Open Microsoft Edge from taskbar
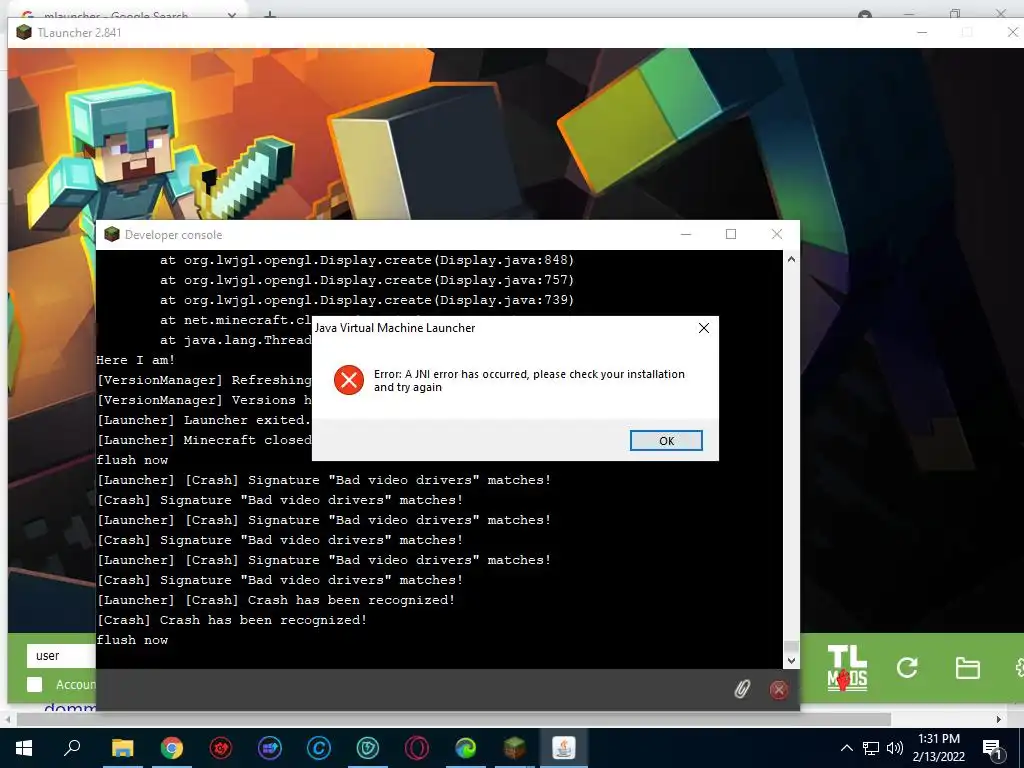The width and height of the screenshot is (1024, 768). pos(466,748)
